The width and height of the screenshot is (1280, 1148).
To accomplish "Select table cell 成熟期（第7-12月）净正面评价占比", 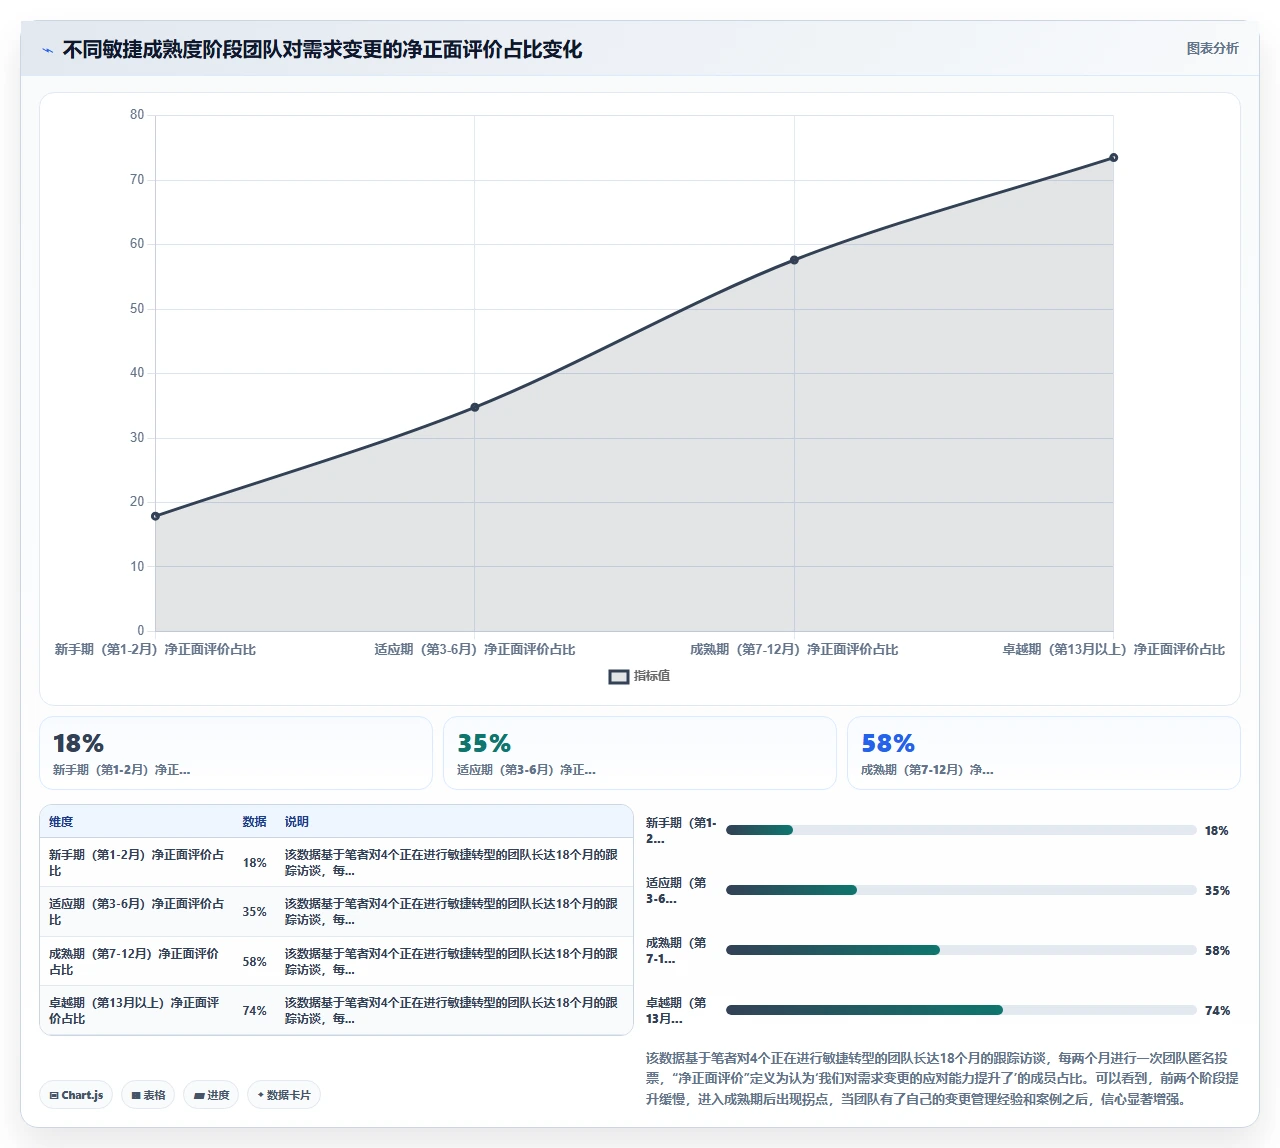I will (137, 962).
